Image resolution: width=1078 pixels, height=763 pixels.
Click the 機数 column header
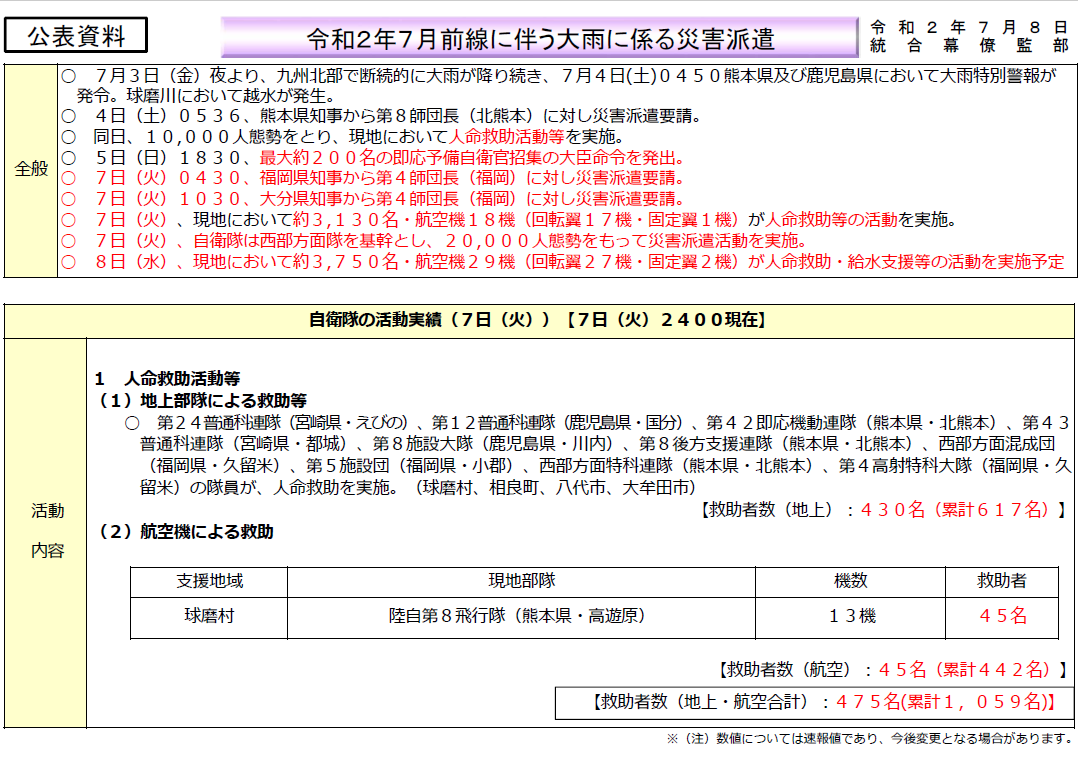click(850, 582)
